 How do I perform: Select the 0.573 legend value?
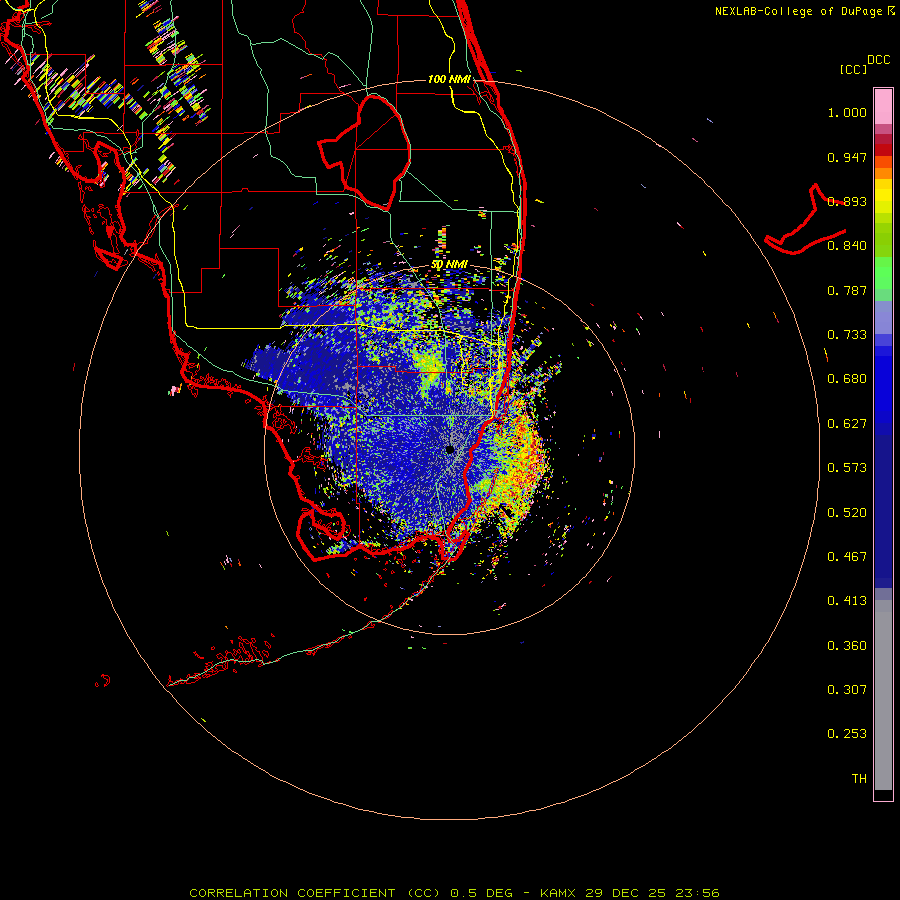[x=847, y=468]
